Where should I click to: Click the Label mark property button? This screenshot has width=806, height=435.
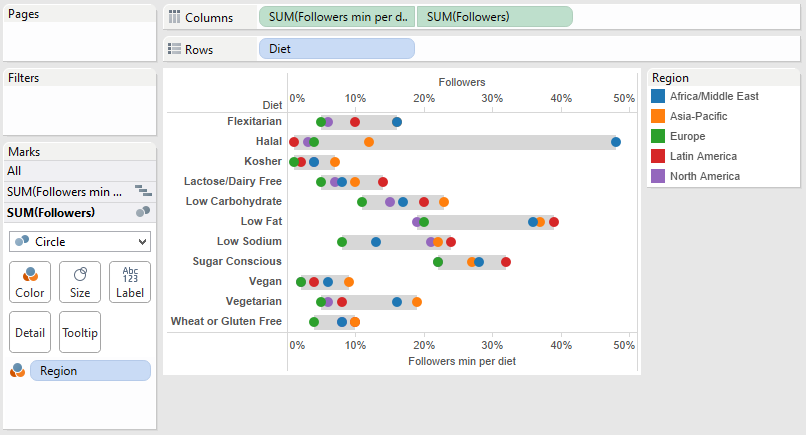coord(130,282)
